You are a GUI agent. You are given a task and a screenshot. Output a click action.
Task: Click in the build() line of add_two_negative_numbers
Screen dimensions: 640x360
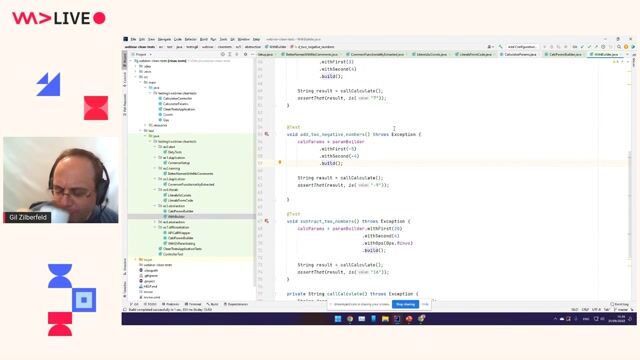(x=331, y=163)
